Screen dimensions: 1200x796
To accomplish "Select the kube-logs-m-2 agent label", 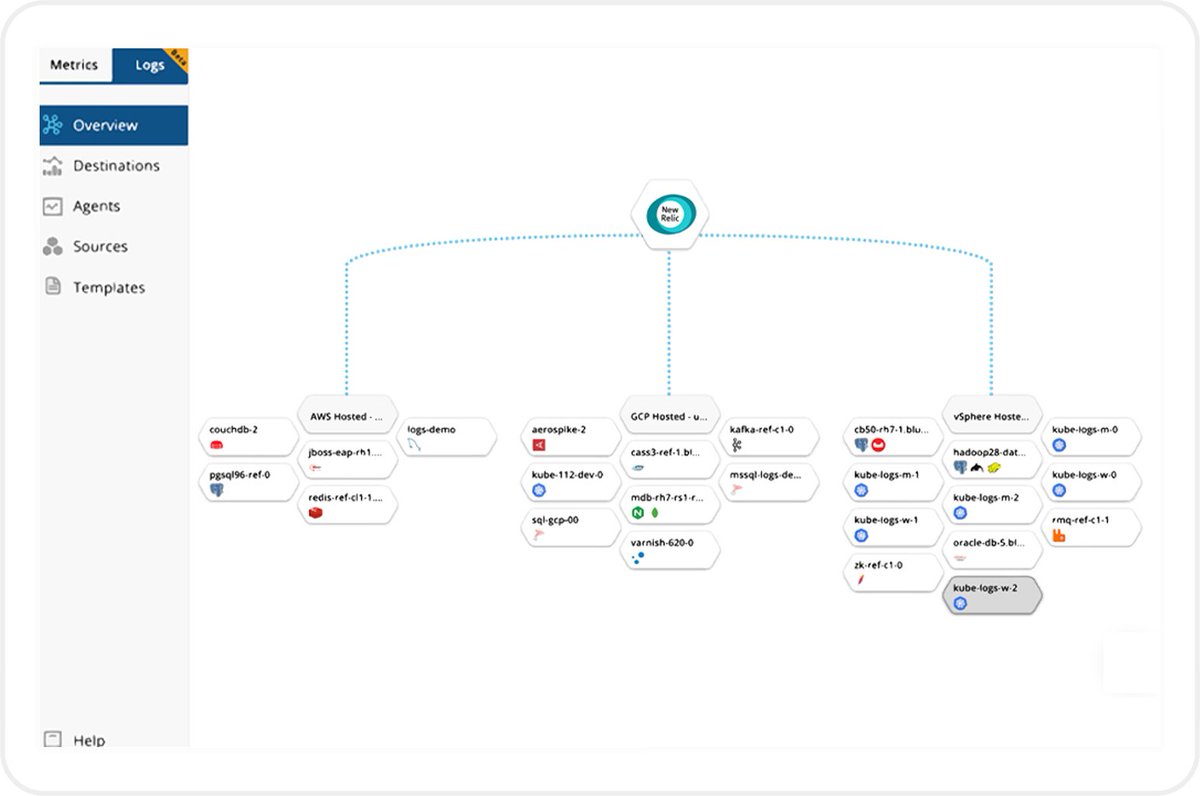I will 986,497.
